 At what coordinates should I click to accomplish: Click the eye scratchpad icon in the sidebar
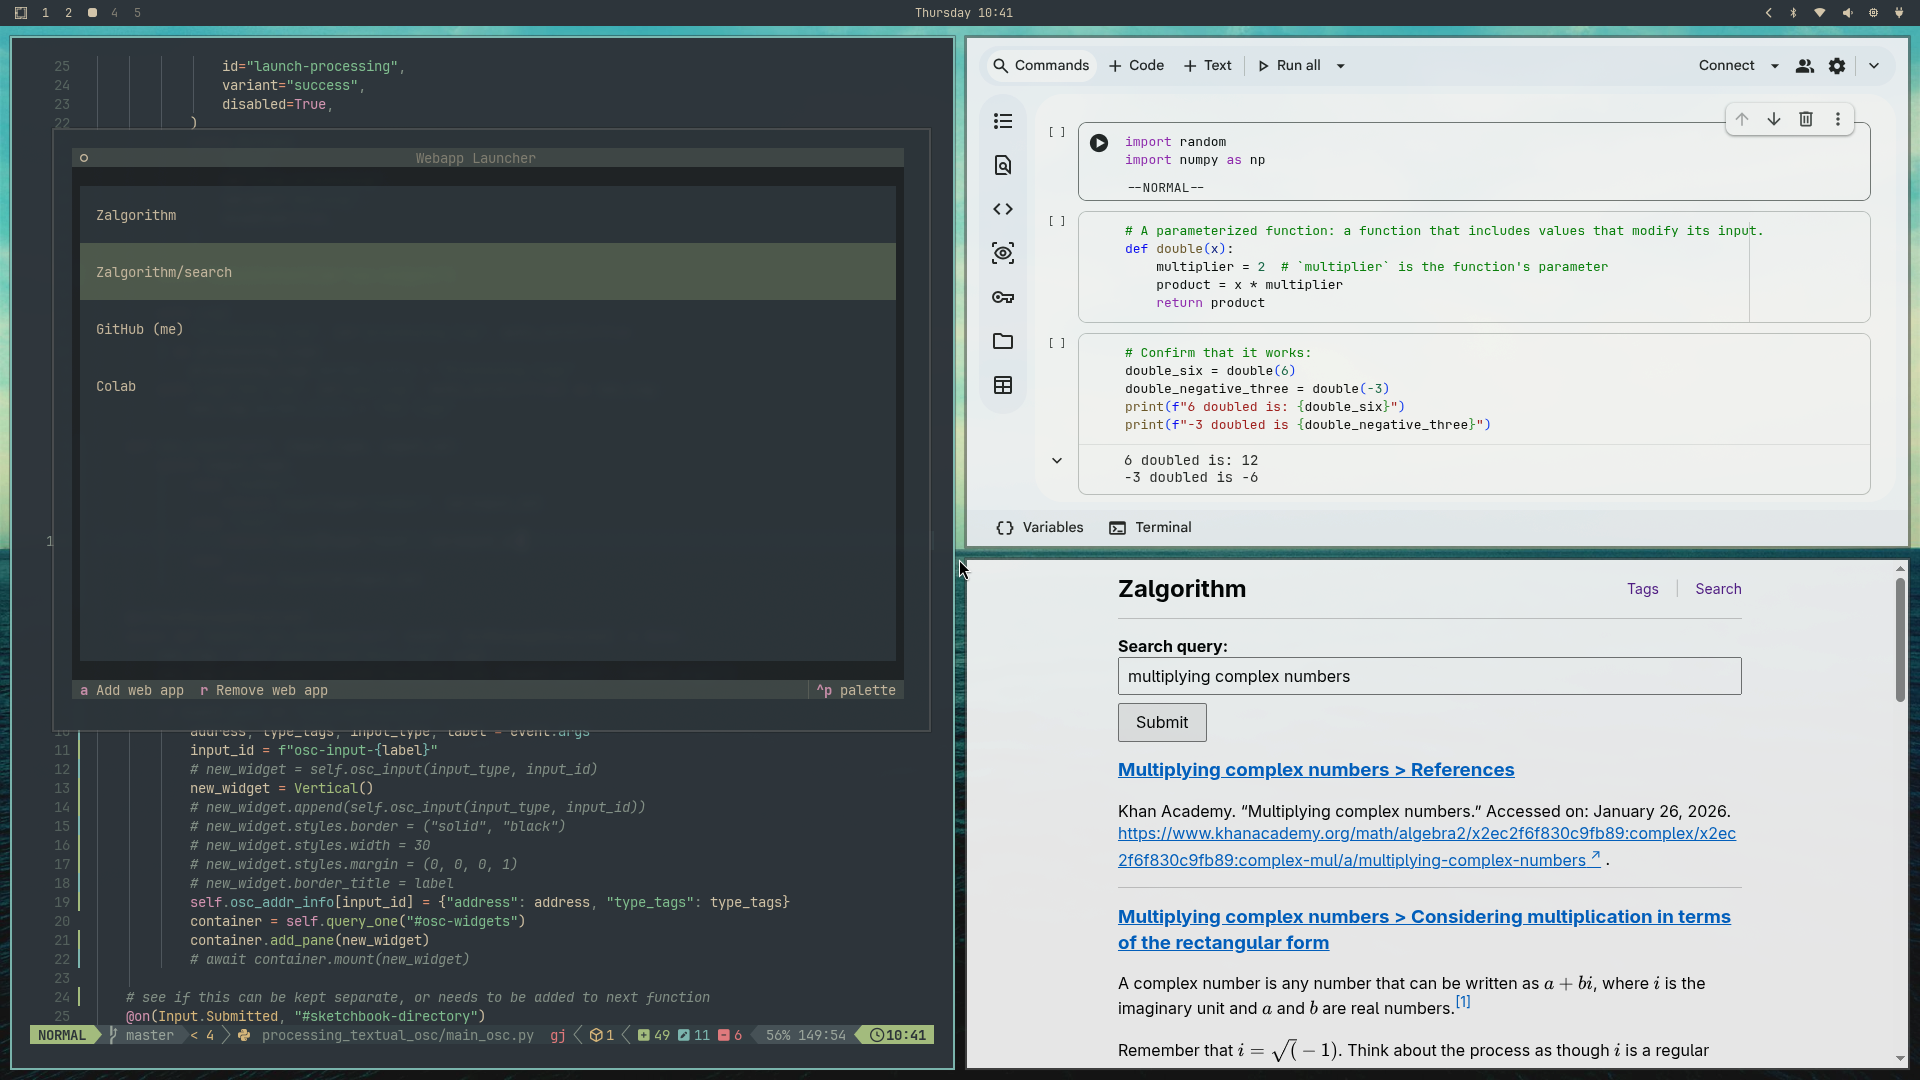click(x=1003, y=253)
